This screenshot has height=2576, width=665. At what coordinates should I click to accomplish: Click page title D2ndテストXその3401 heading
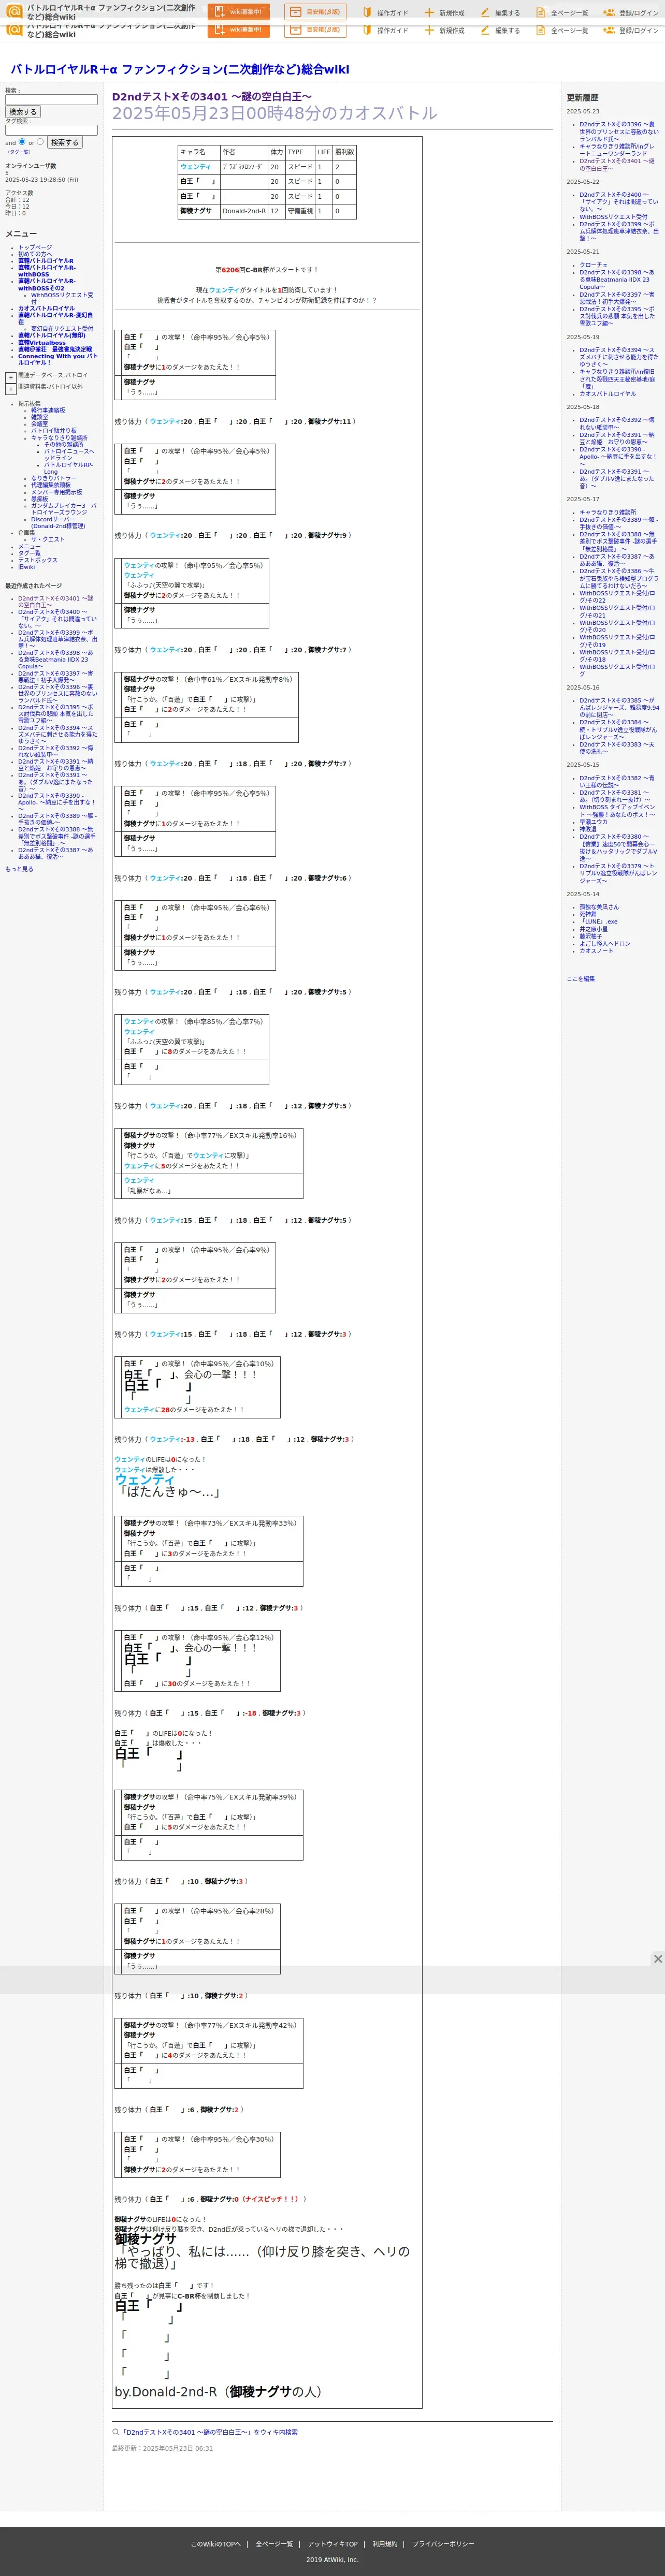(x=212, y=97)
